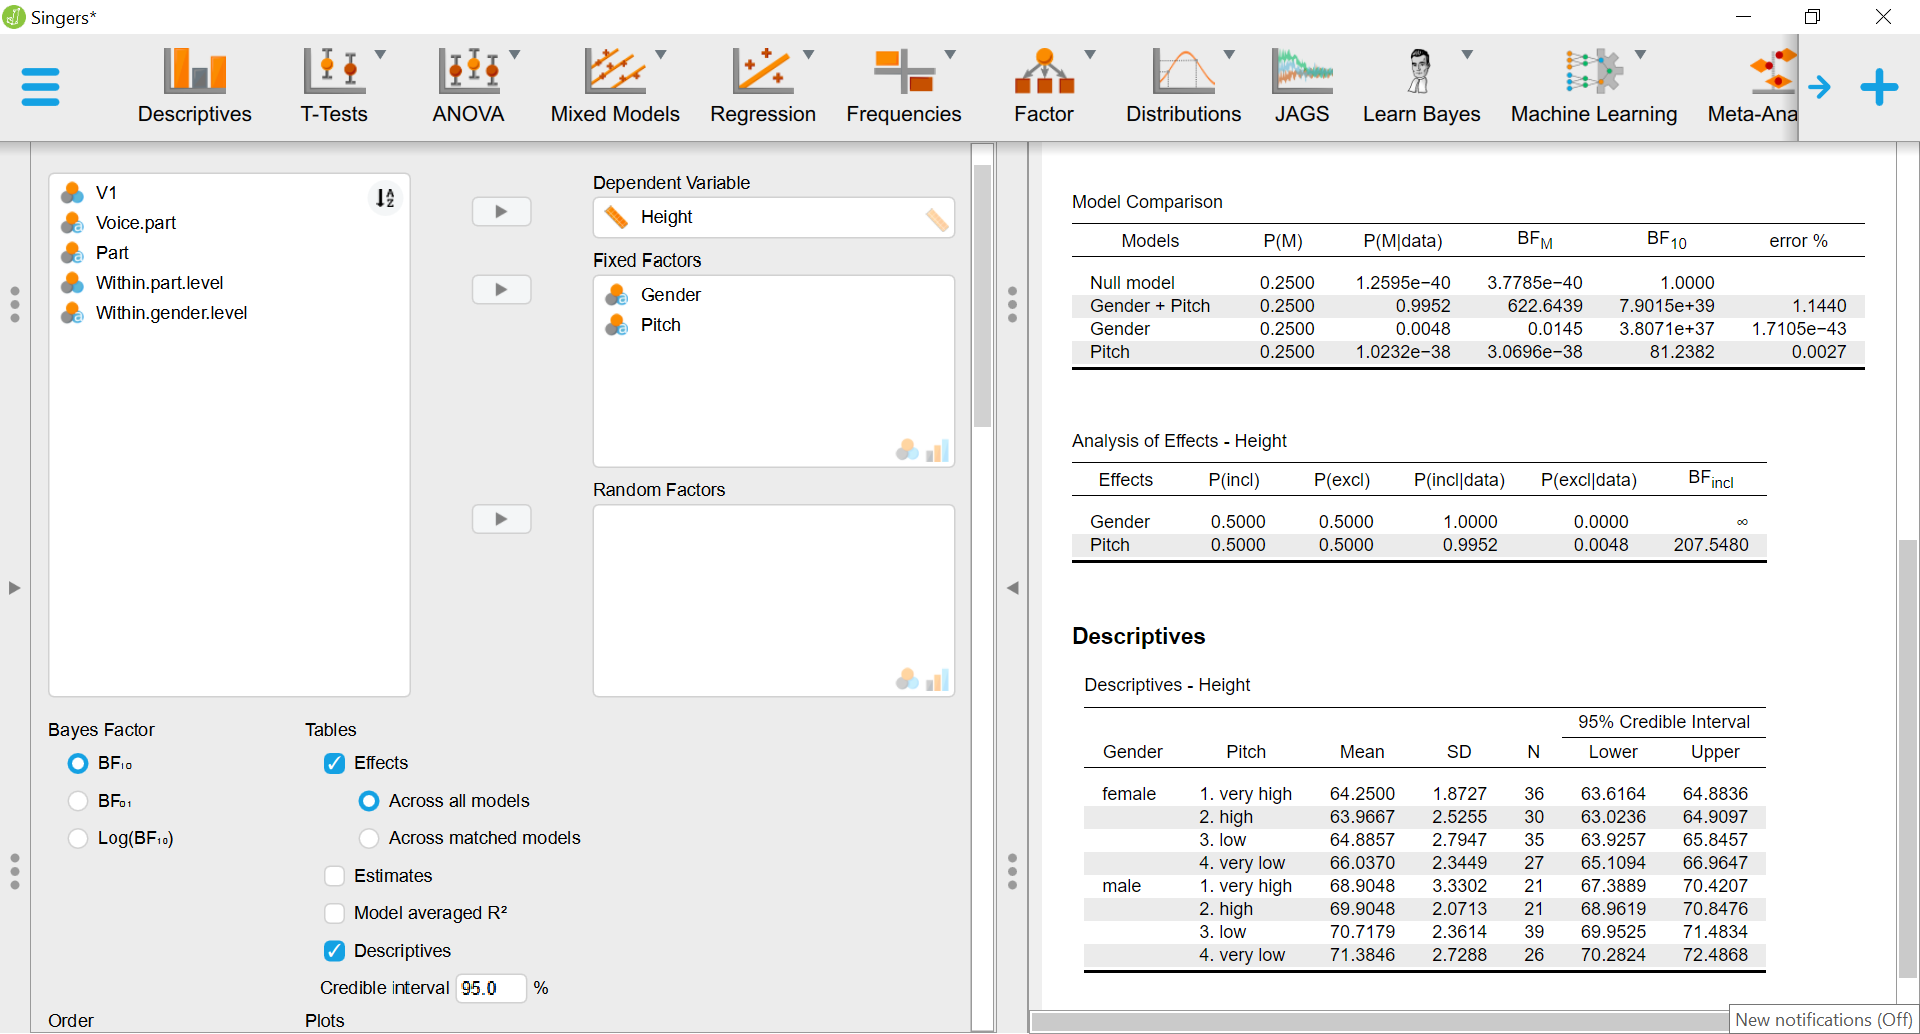Open the hamburger main menu
Viewport: 1920px width, 1034px height.
coord(40,87)
